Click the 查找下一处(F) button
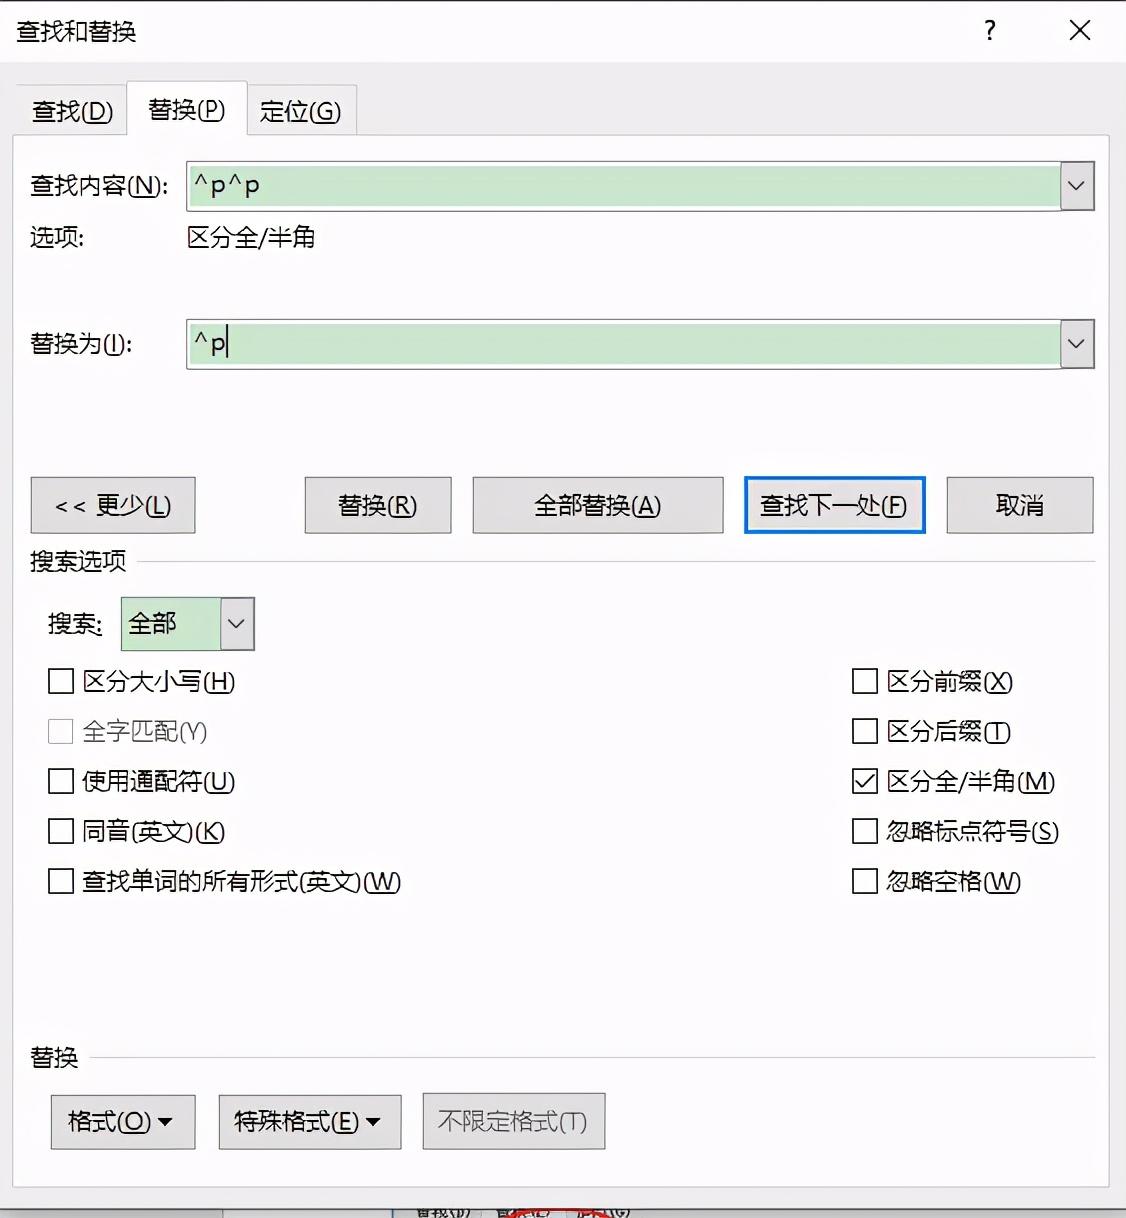This screenshot has width=1126, height=1218. (x=834, y=505)
